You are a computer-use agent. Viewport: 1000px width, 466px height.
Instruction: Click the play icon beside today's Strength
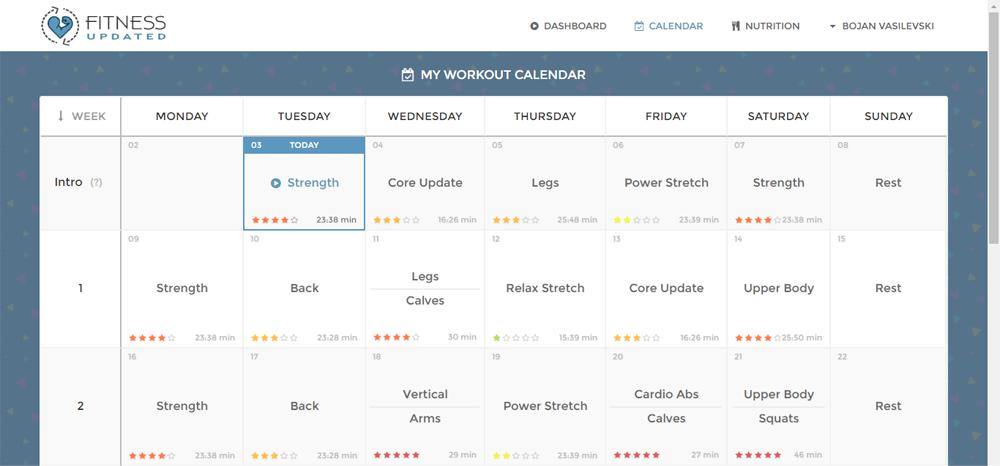click(x=276, y=183)
